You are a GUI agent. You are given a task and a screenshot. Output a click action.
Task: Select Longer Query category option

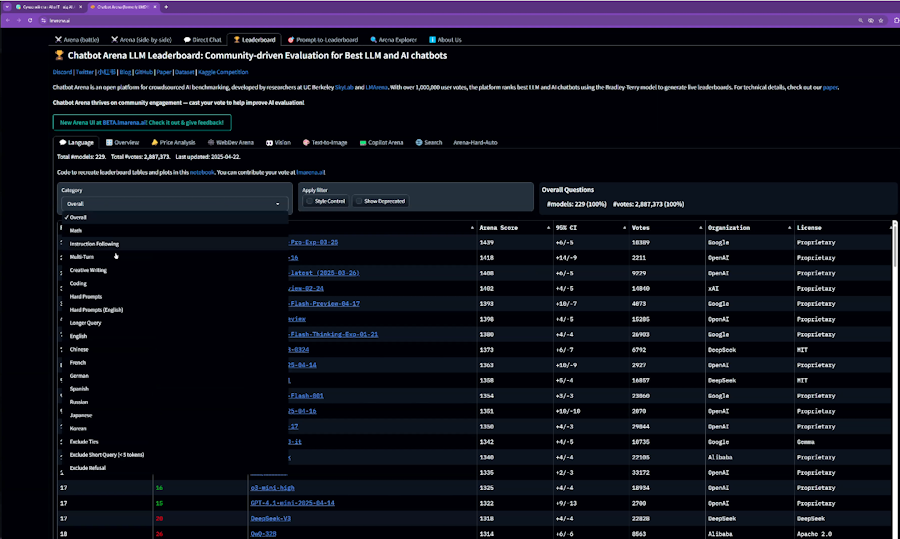point(174,323)
